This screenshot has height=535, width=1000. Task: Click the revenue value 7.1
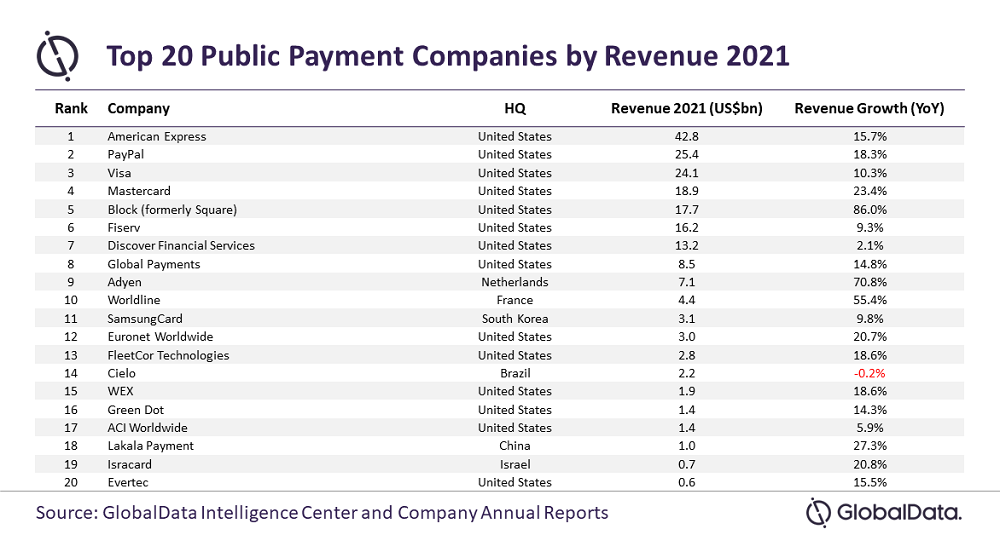(687, 282)
